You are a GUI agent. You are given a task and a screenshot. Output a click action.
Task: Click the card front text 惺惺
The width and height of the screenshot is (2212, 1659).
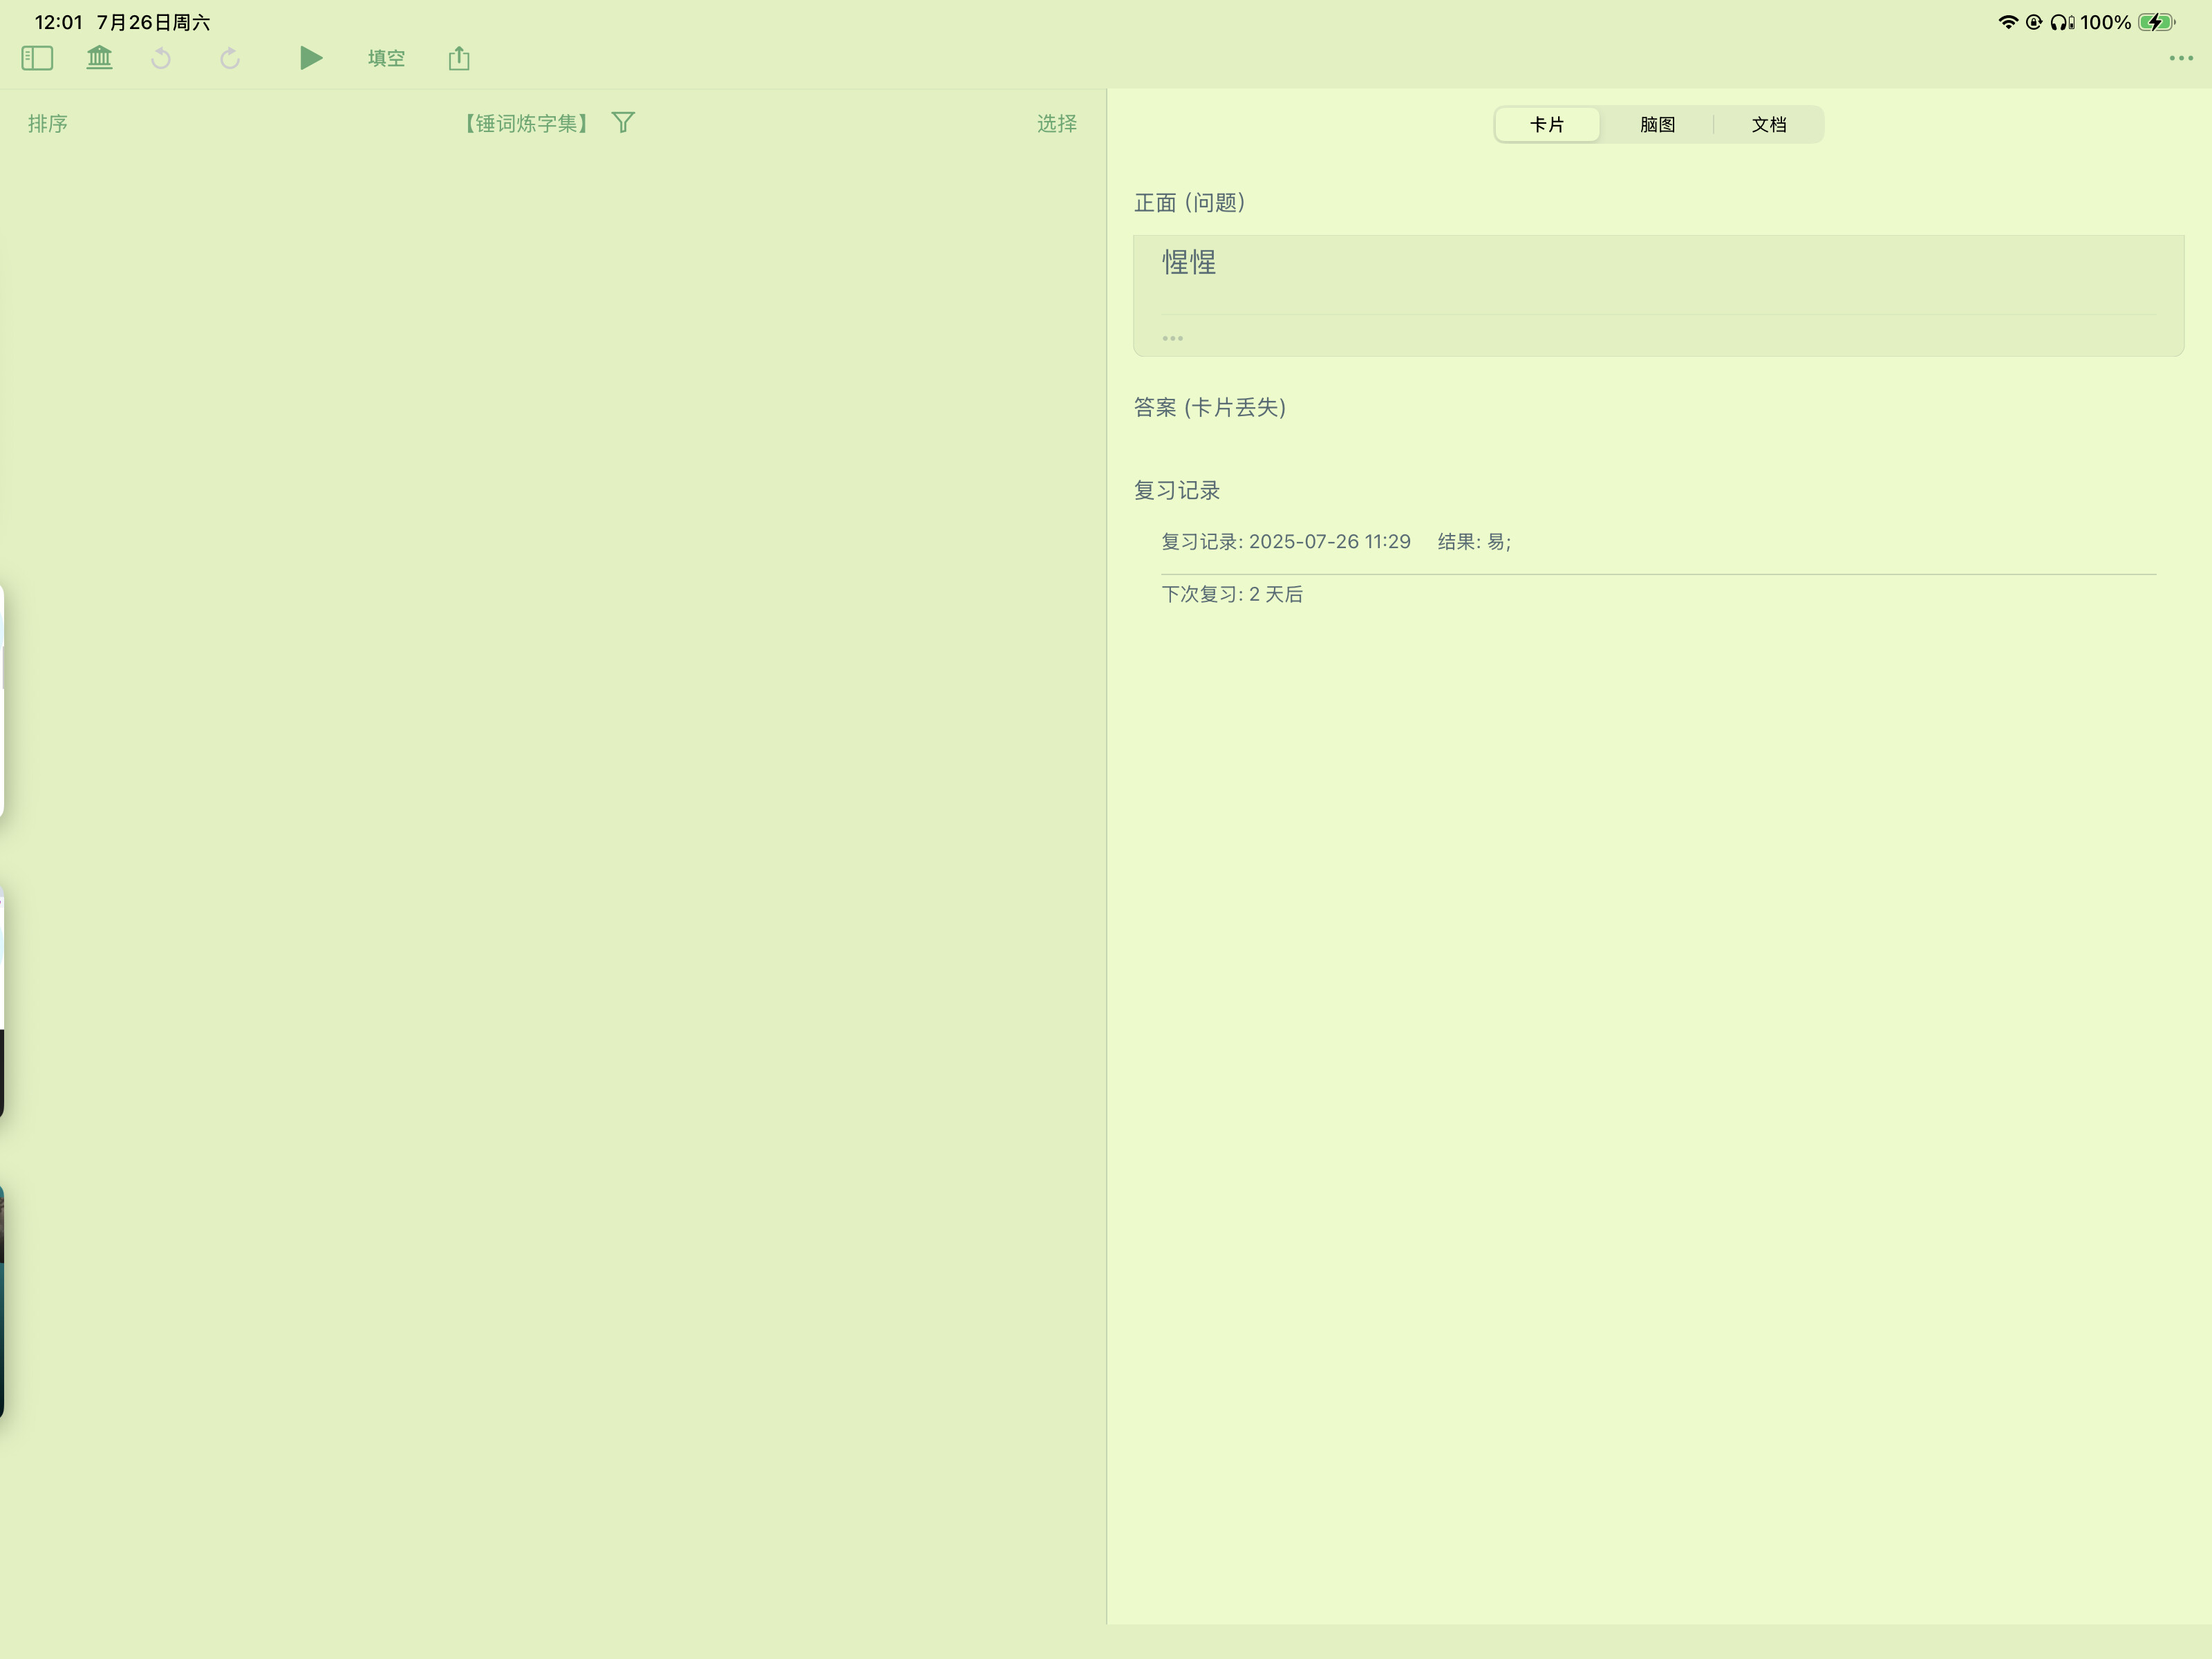pyautogui.click(x=1189, y=263)
